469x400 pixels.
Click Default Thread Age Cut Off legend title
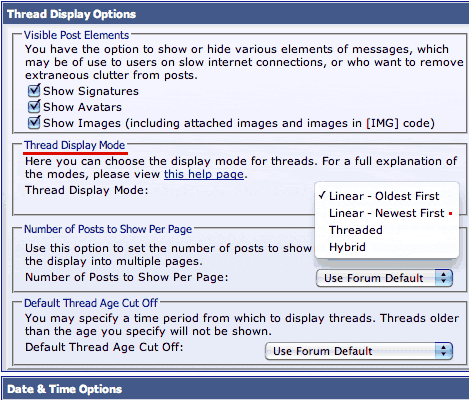pyautogui.click(x=91, y=303)
